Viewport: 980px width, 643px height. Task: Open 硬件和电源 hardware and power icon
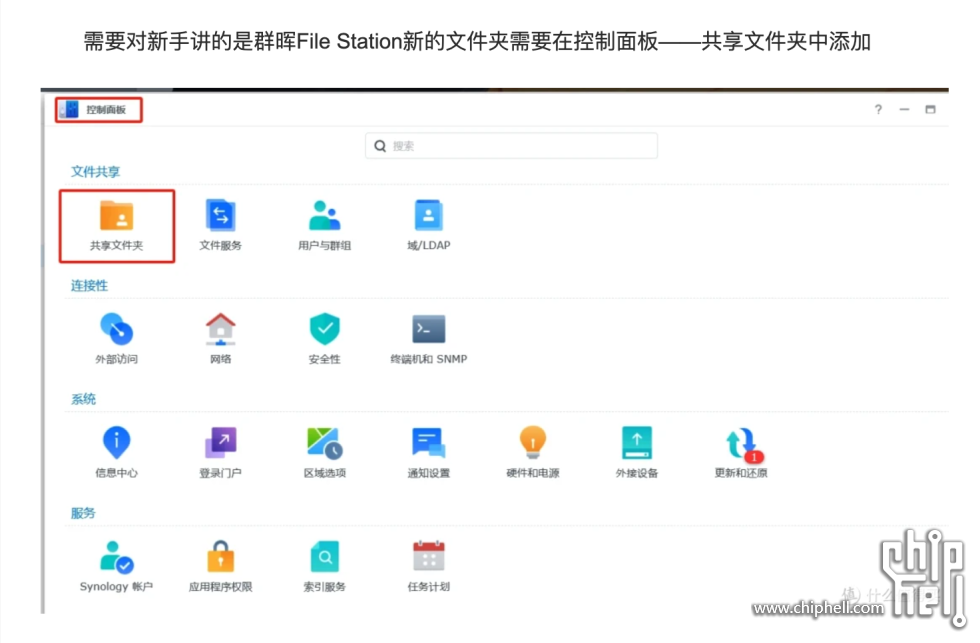[x=532, y=442]
